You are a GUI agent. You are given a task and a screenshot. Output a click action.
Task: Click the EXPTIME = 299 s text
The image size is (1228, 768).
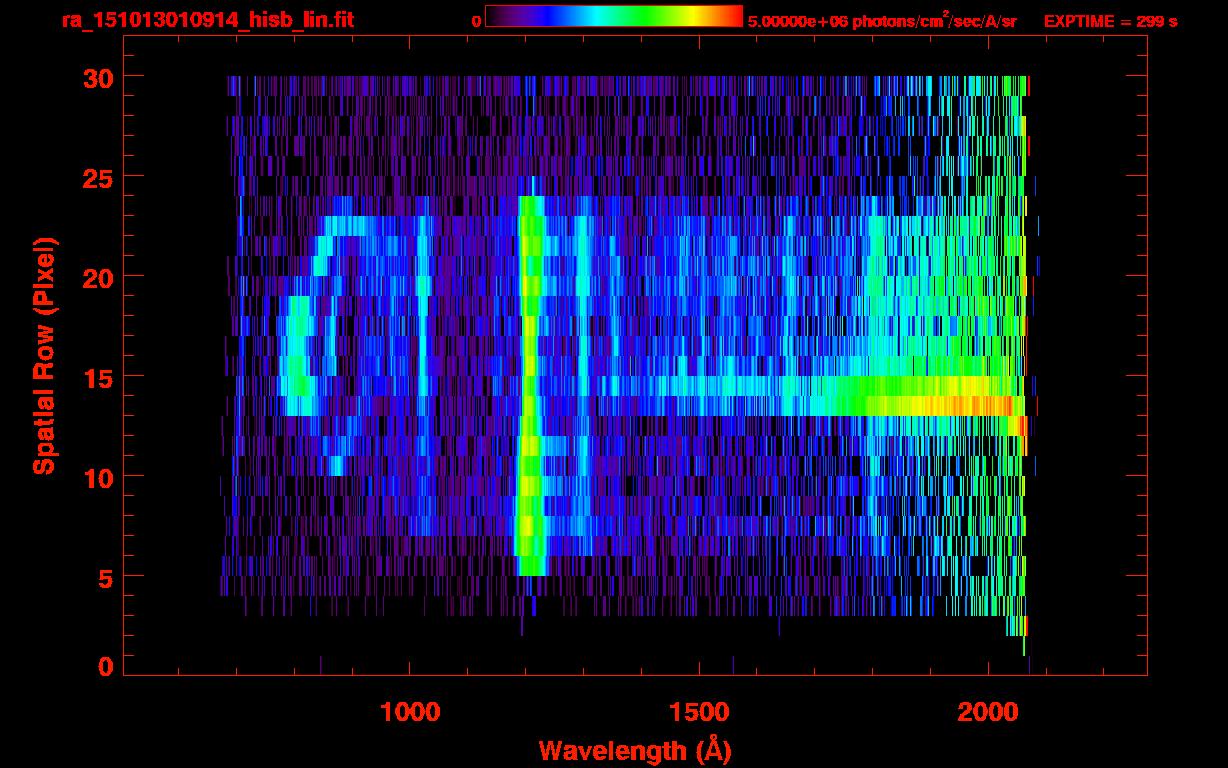(1110, 21)
